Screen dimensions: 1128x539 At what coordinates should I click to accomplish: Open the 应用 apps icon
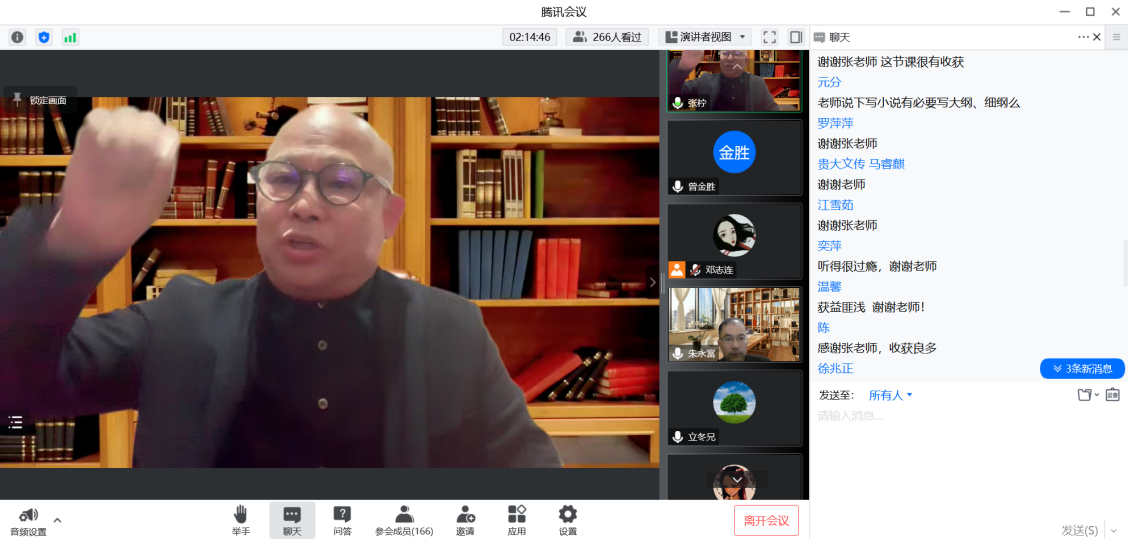(x=516, y=520)
